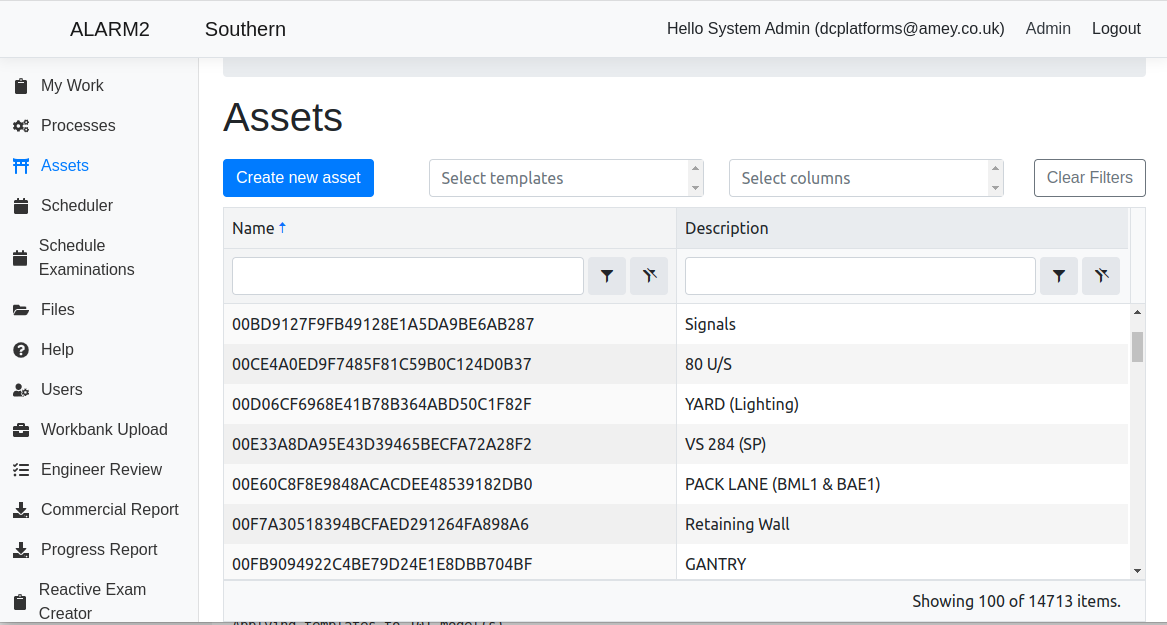Click Select templates stepper arrows
The width and height of the screenshot is (1167, 625).
pyautogui.click(x=696, y=178)
